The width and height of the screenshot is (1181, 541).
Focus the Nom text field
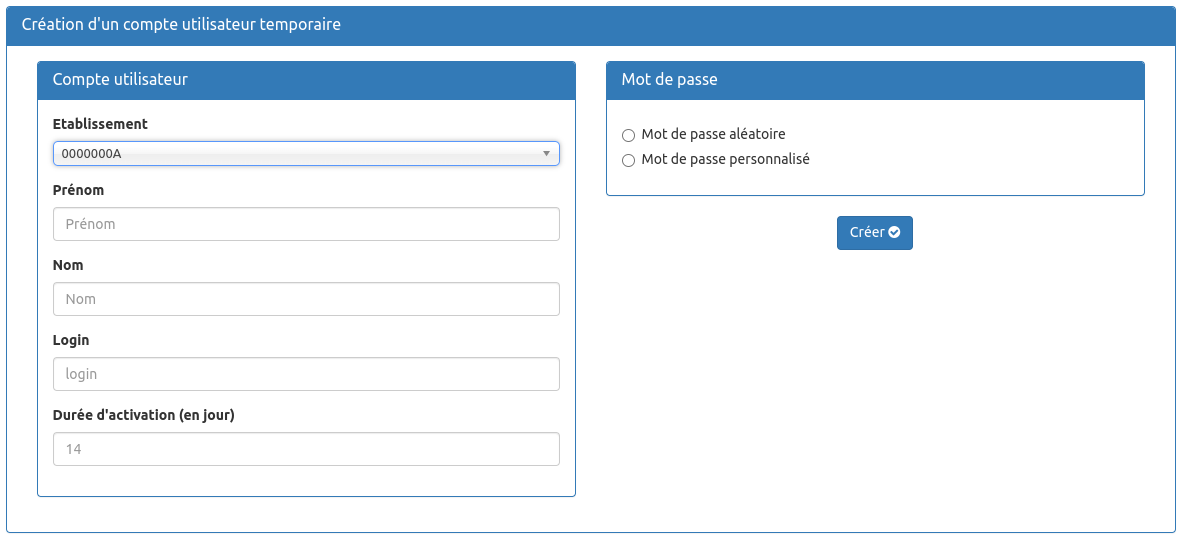(306, 299)
